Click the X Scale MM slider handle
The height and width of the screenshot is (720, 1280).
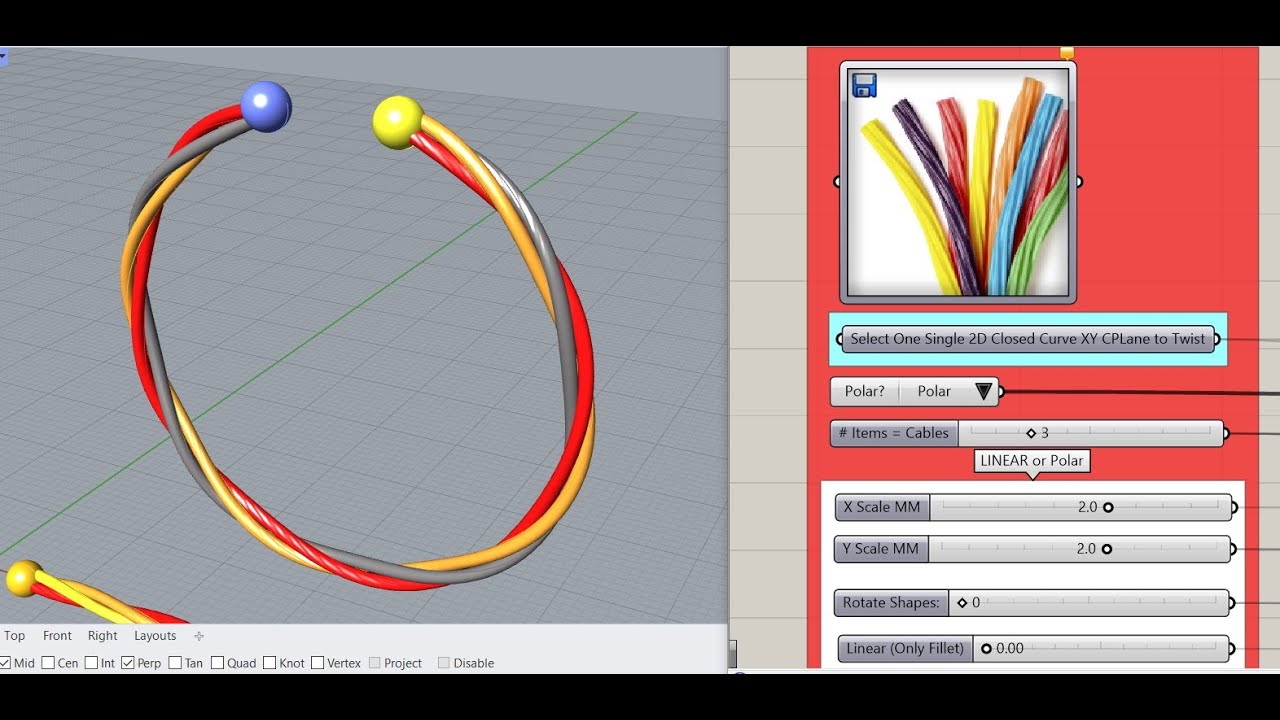pyautogui.click(x=1108, y=507)
